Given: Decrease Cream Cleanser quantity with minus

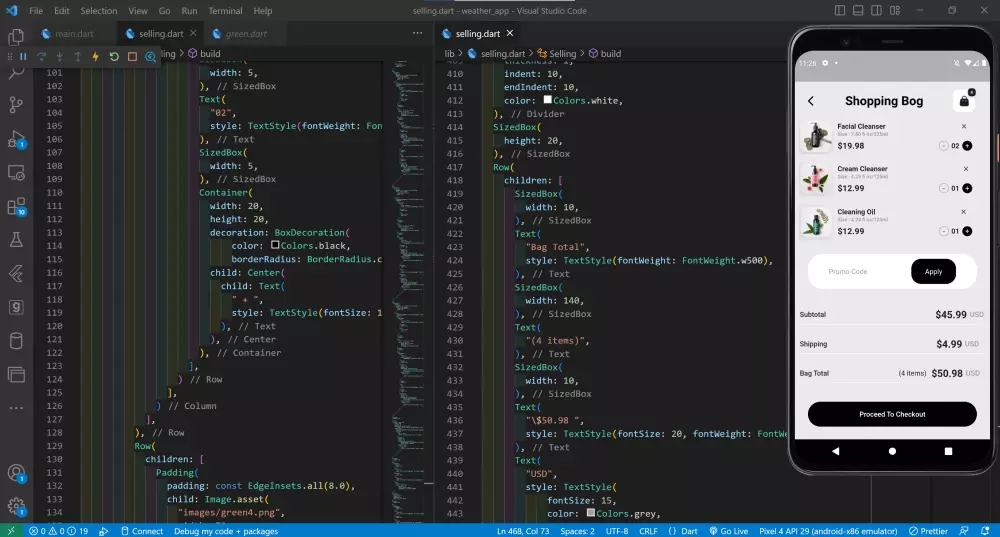Looking at the screenshot, I should click(943, 188).
